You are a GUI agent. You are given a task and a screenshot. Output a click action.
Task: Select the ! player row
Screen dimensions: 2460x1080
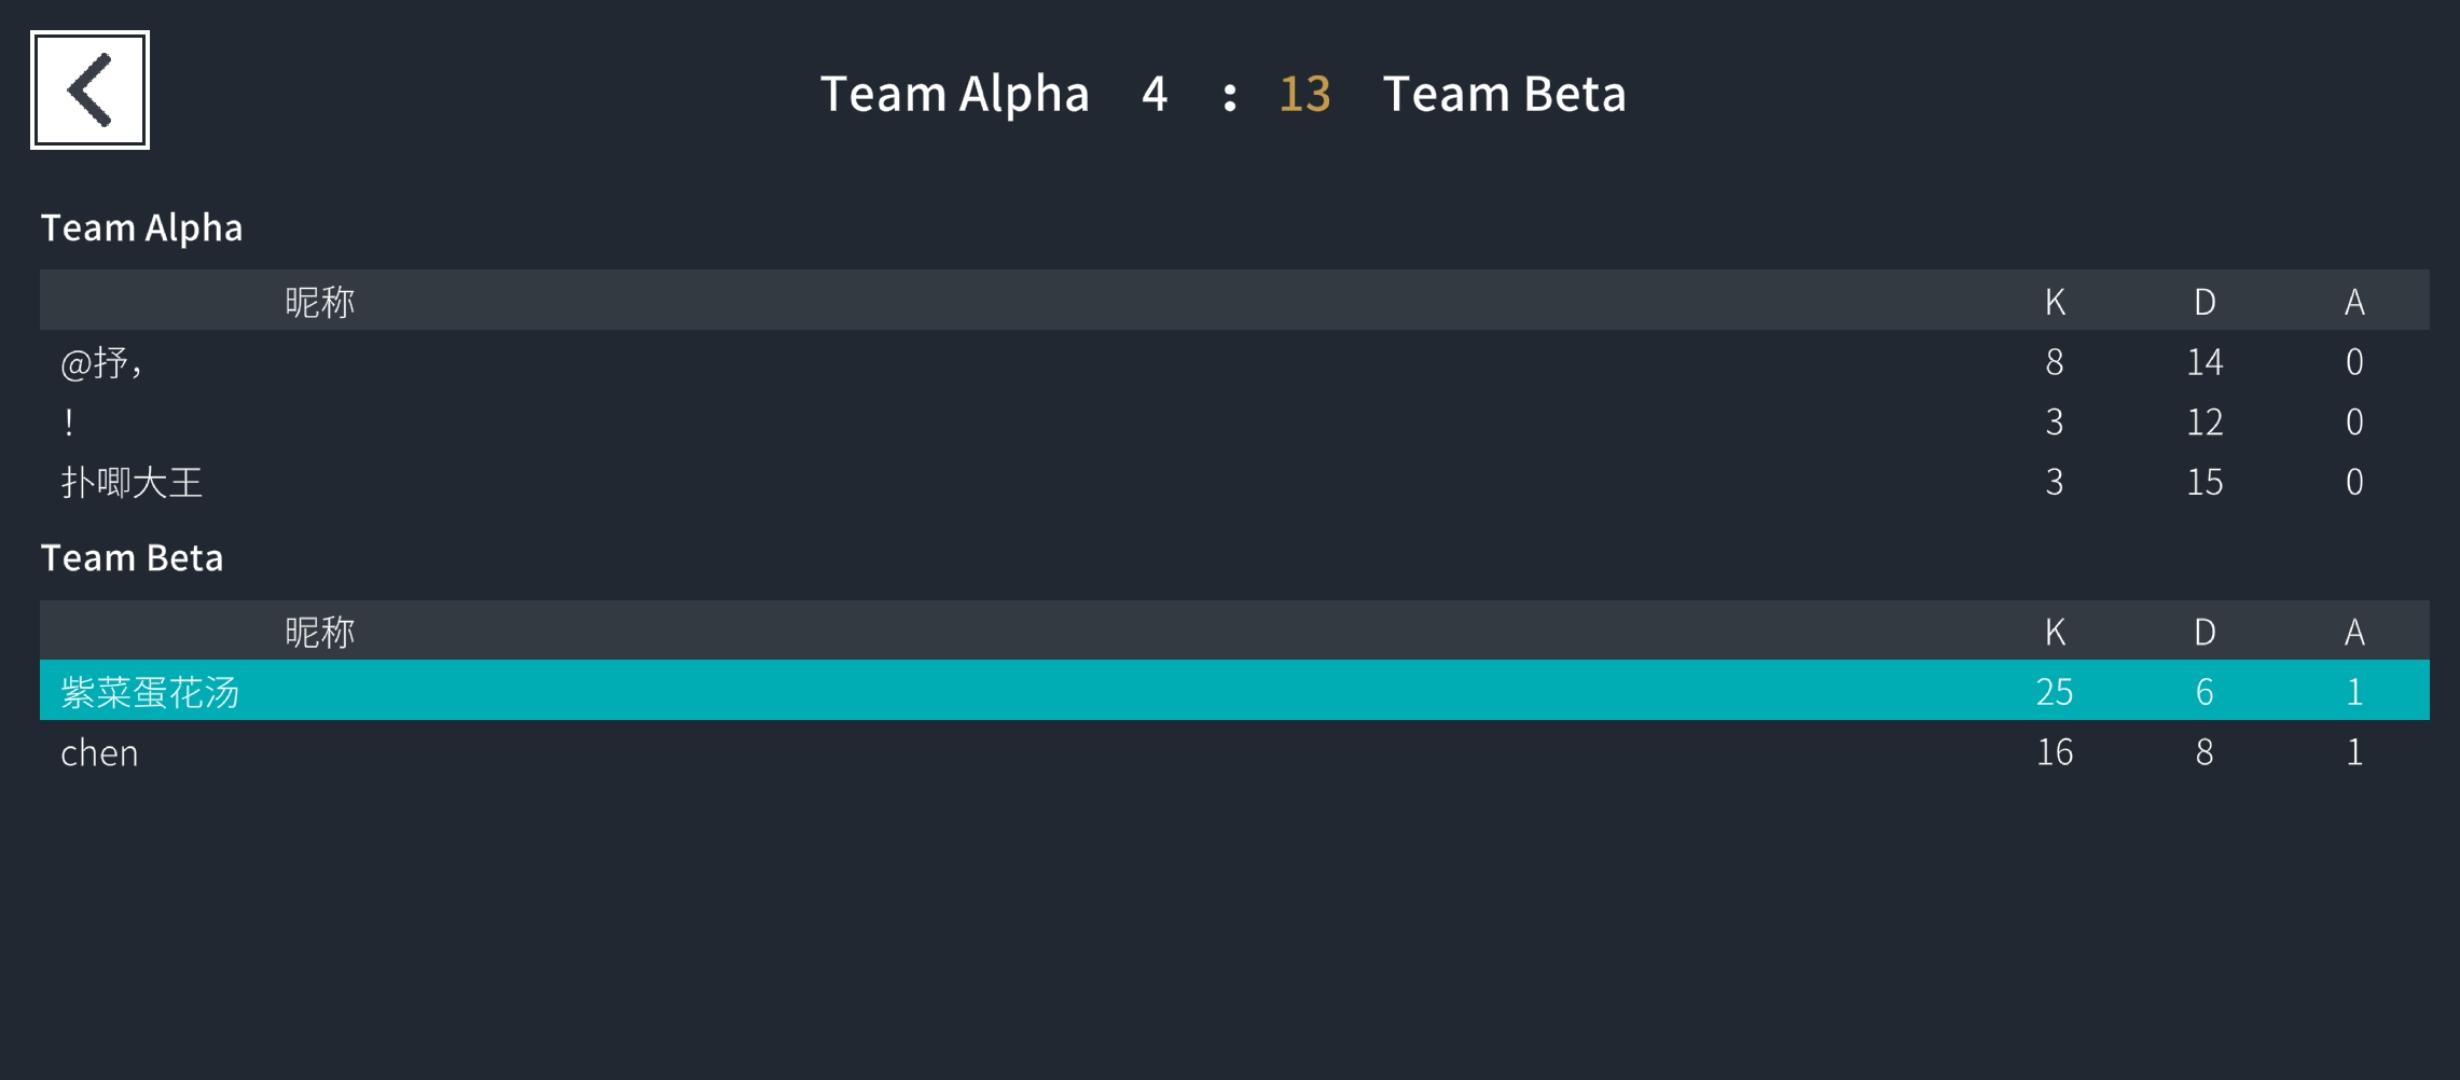tap(1234, 421)
